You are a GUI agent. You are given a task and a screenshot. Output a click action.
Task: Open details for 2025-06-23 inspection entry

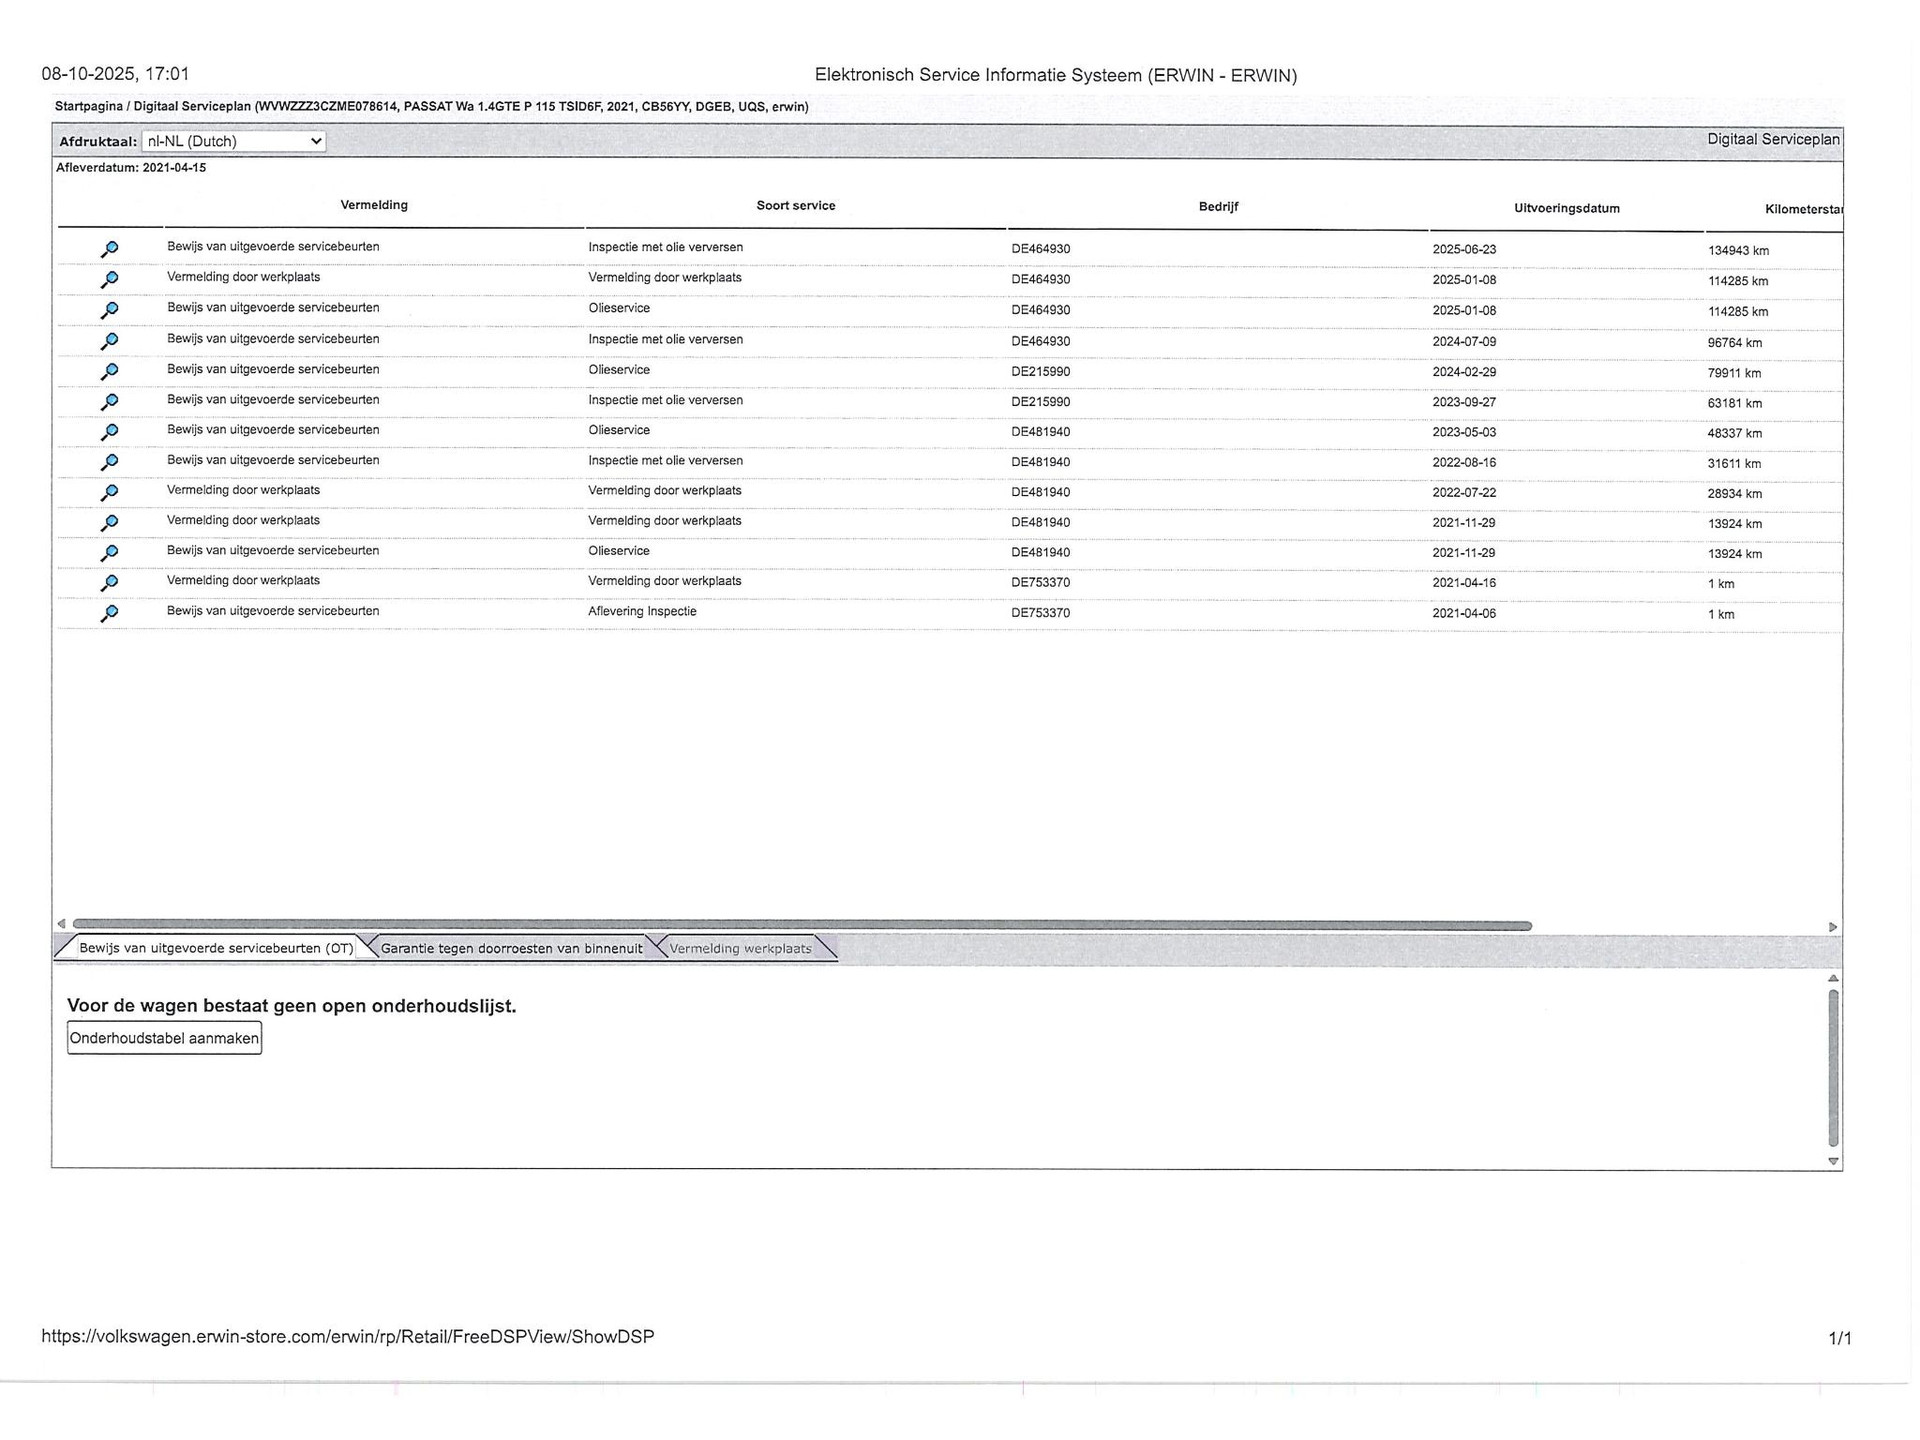click(x=110, y=249)
